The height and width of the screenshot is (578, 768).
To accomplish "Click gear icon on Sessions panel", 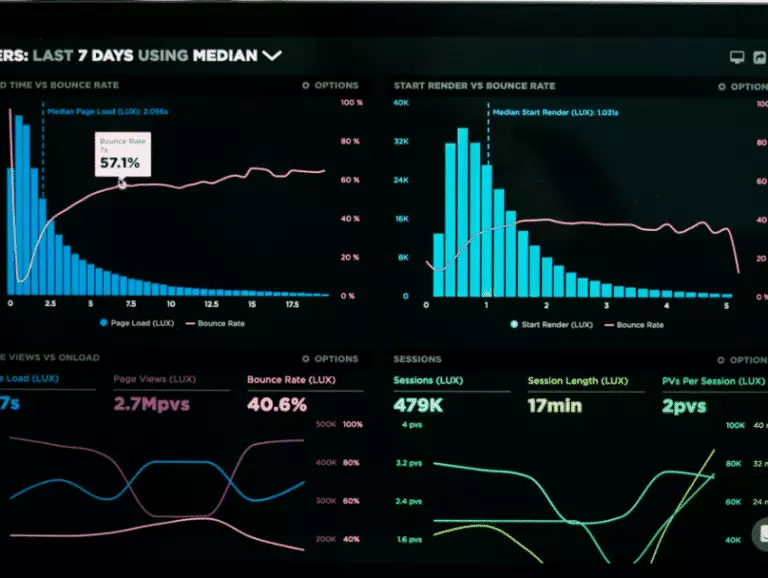I will point(722,360).
